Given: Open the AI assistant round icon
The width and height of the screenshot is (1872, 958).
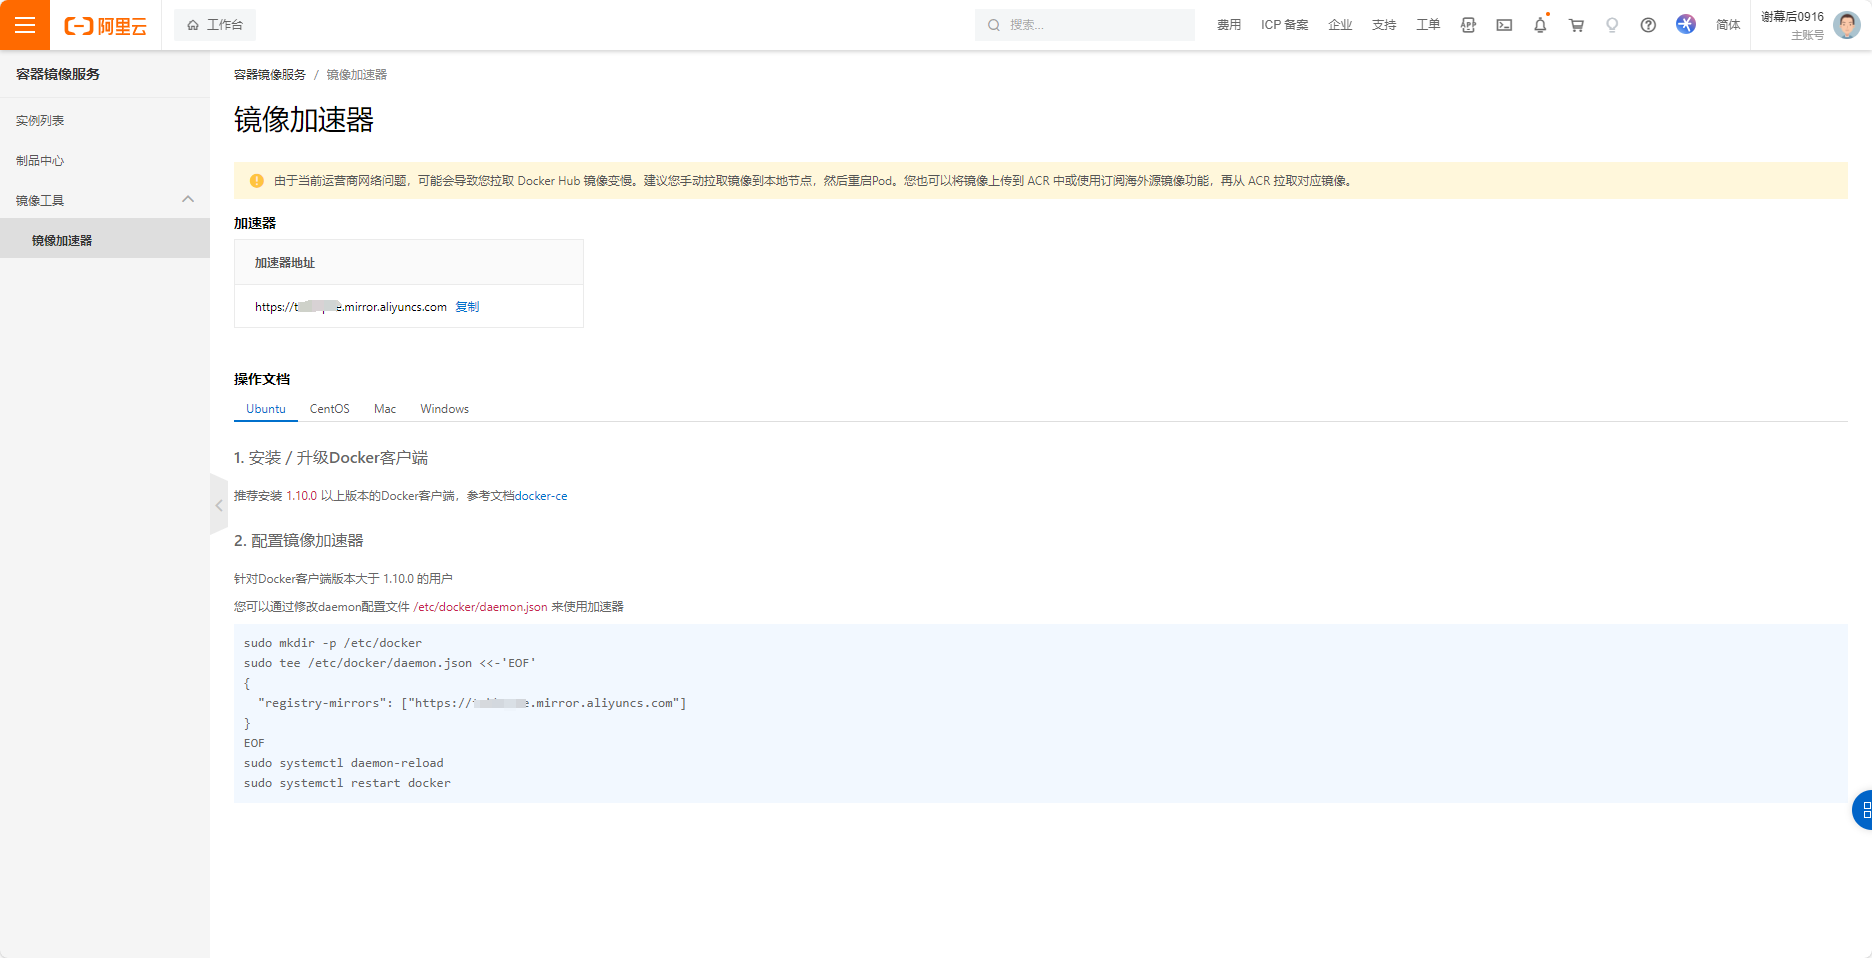Looking at the screenshot, I should click(1686, 24).
